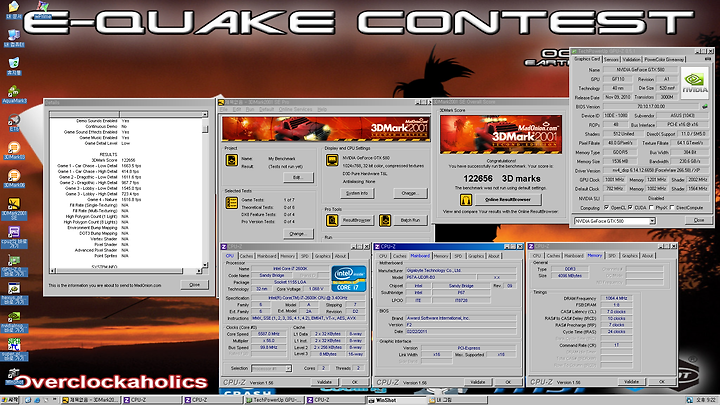Click the Online ResultBrowser button
Screen dimensions: 720x405
click(x=508, y=200)
